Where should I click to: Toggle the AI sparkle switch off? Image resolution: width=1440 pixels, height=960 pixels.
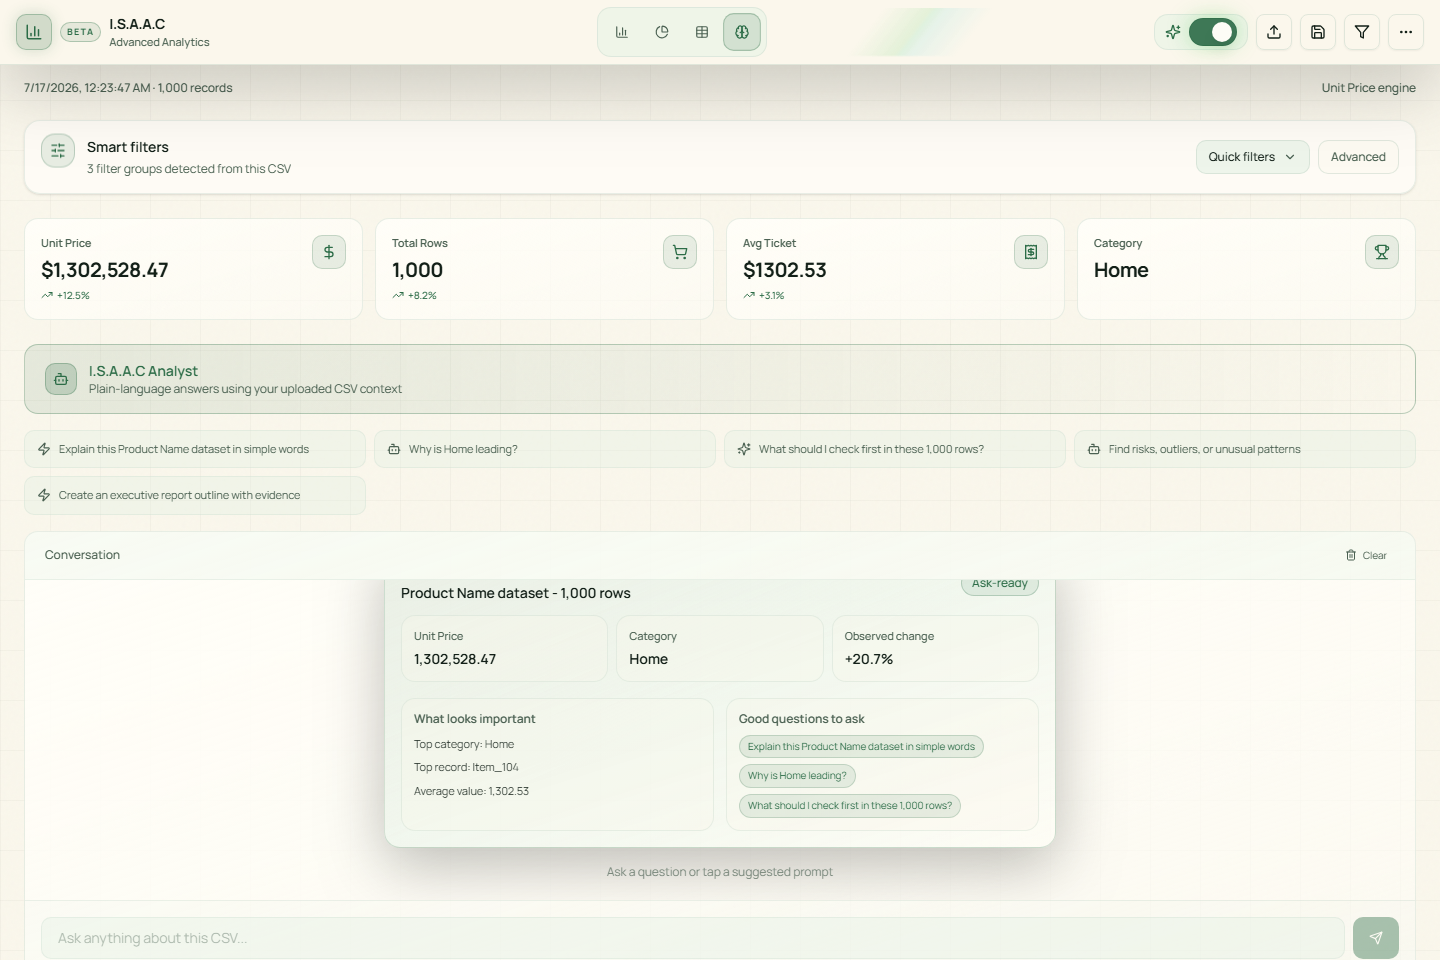1213,32
